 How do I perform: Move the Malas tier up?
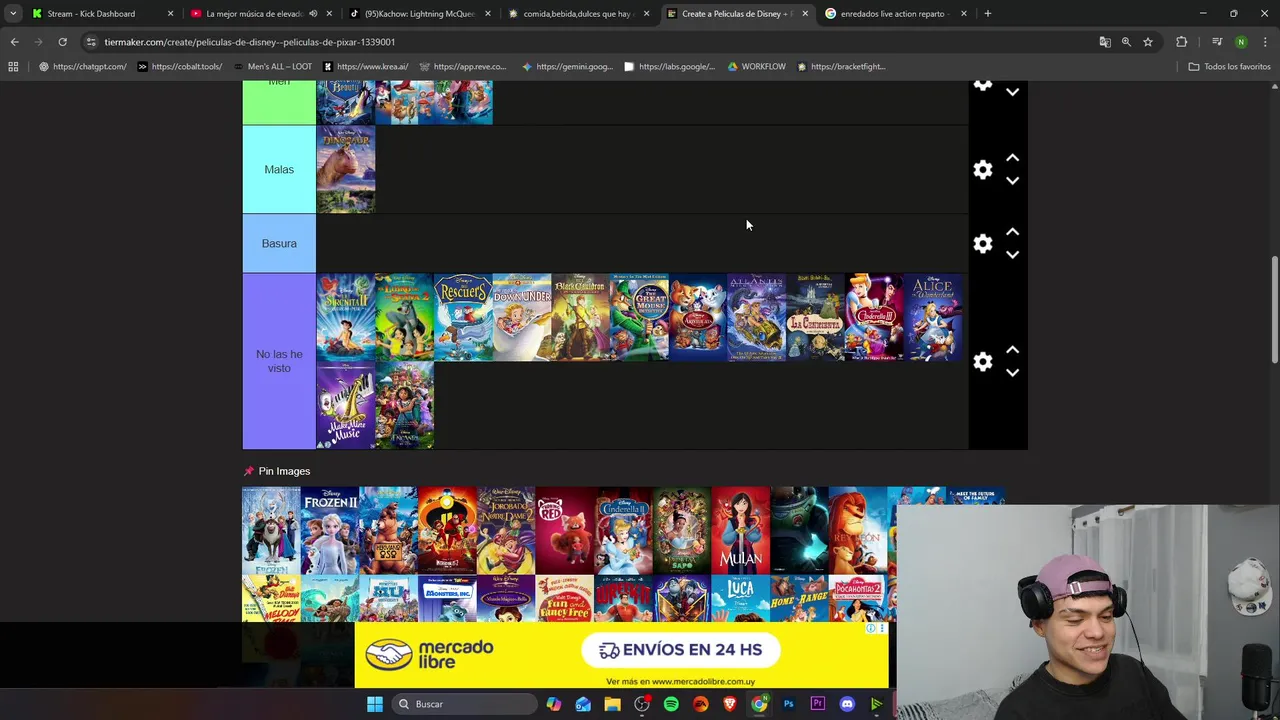click(1012, 158)
